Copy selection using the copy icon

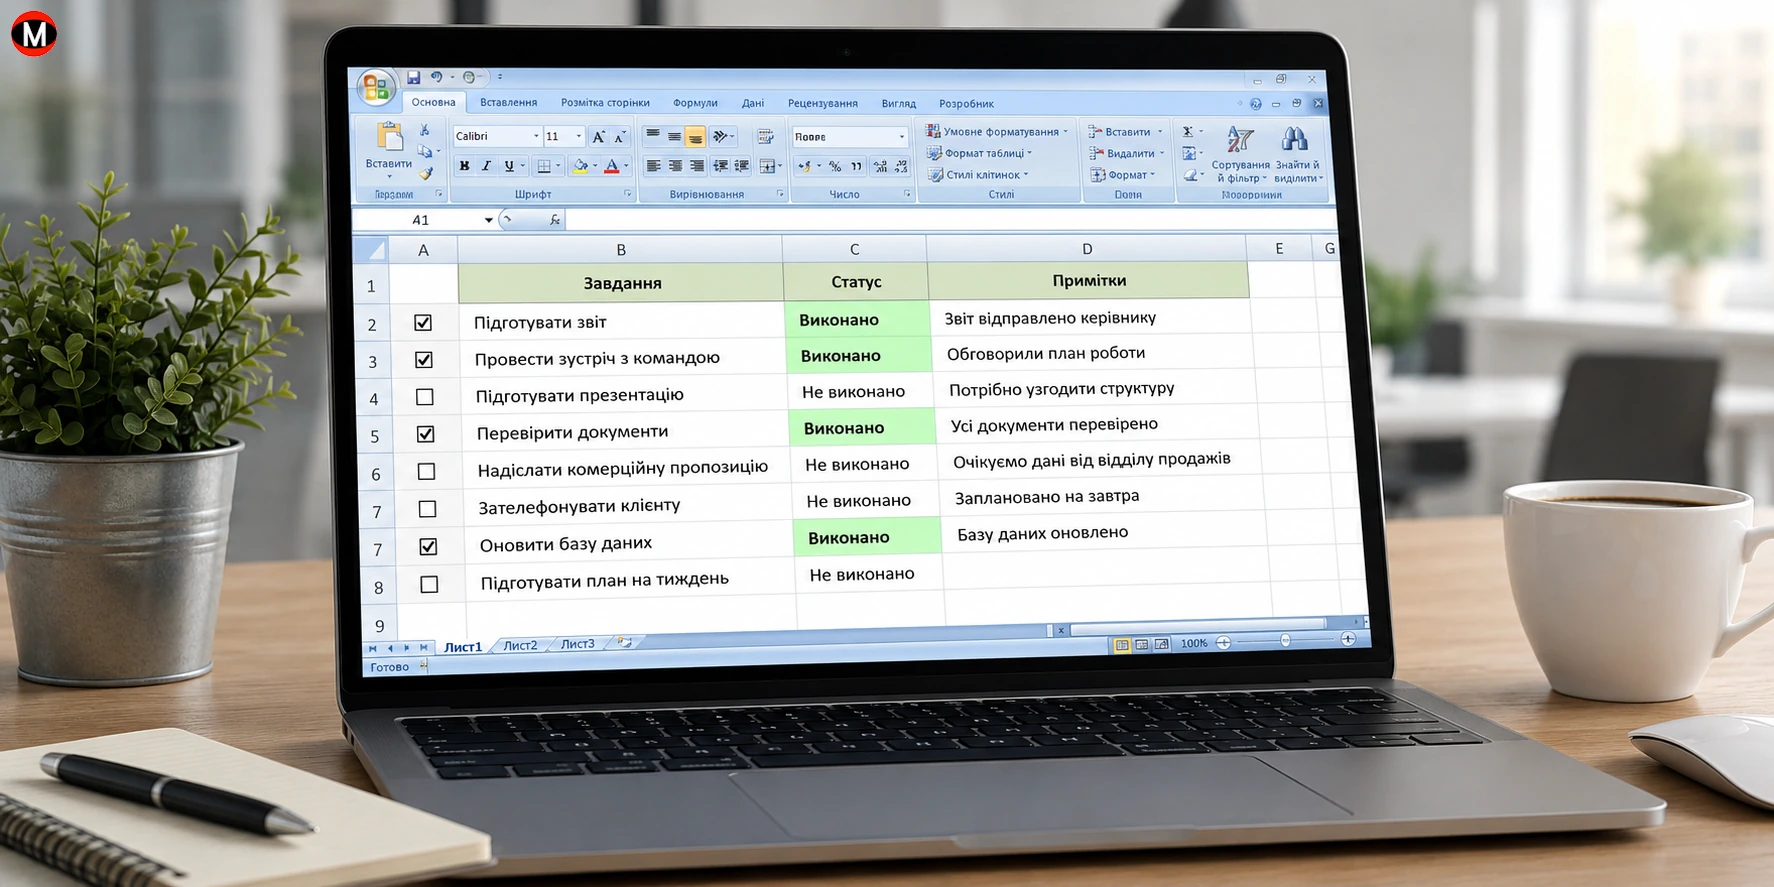click(425, 151)
